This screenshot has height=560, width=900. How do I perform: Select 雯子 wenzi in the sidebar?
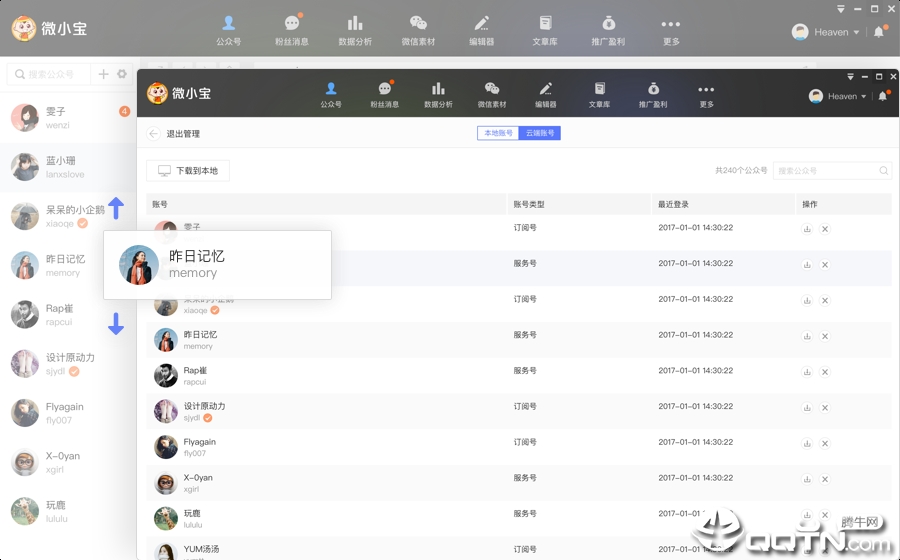point(68,118)
